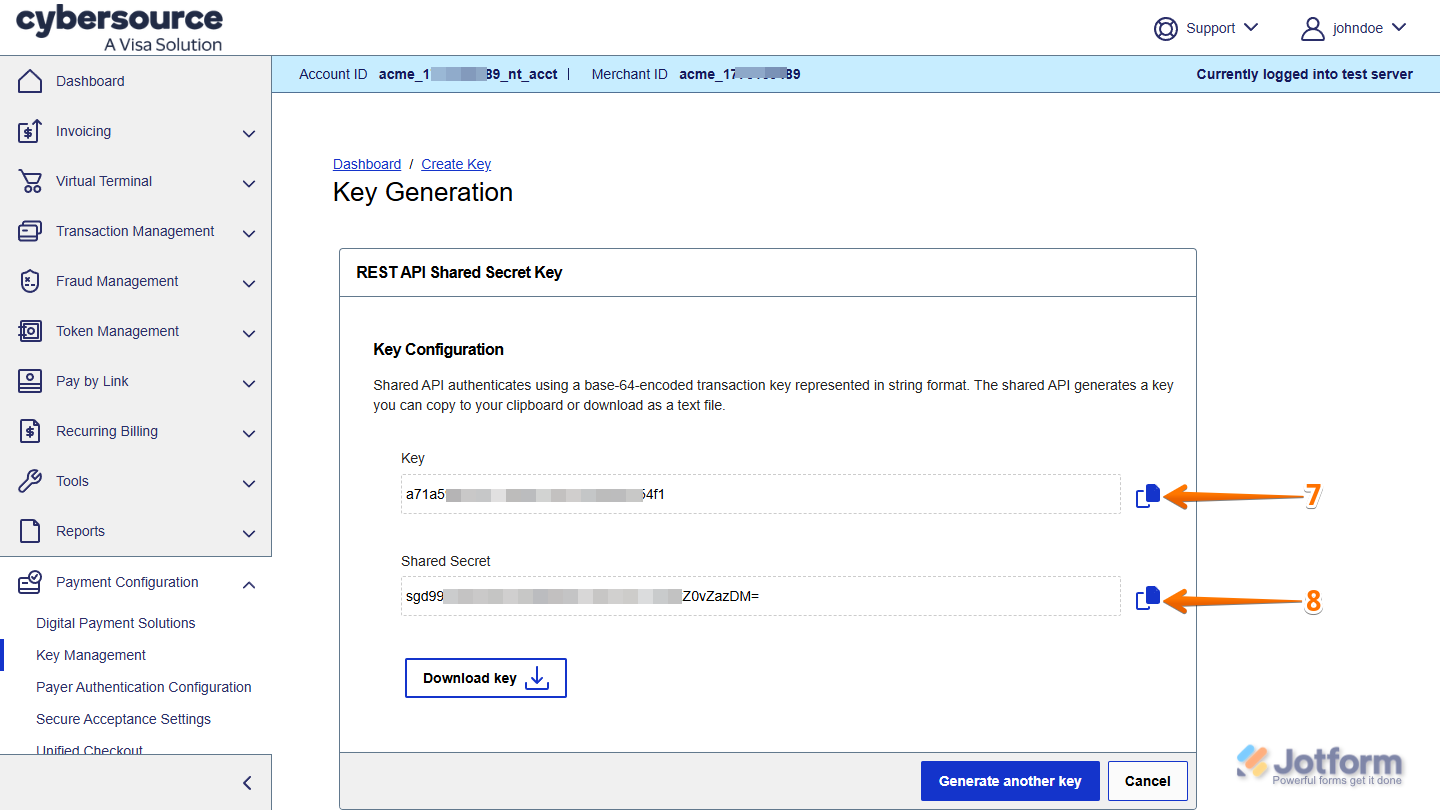Collapse the Payment Configuration section chevron
This screenshot has width=1440, height=810.
(249, 584)
